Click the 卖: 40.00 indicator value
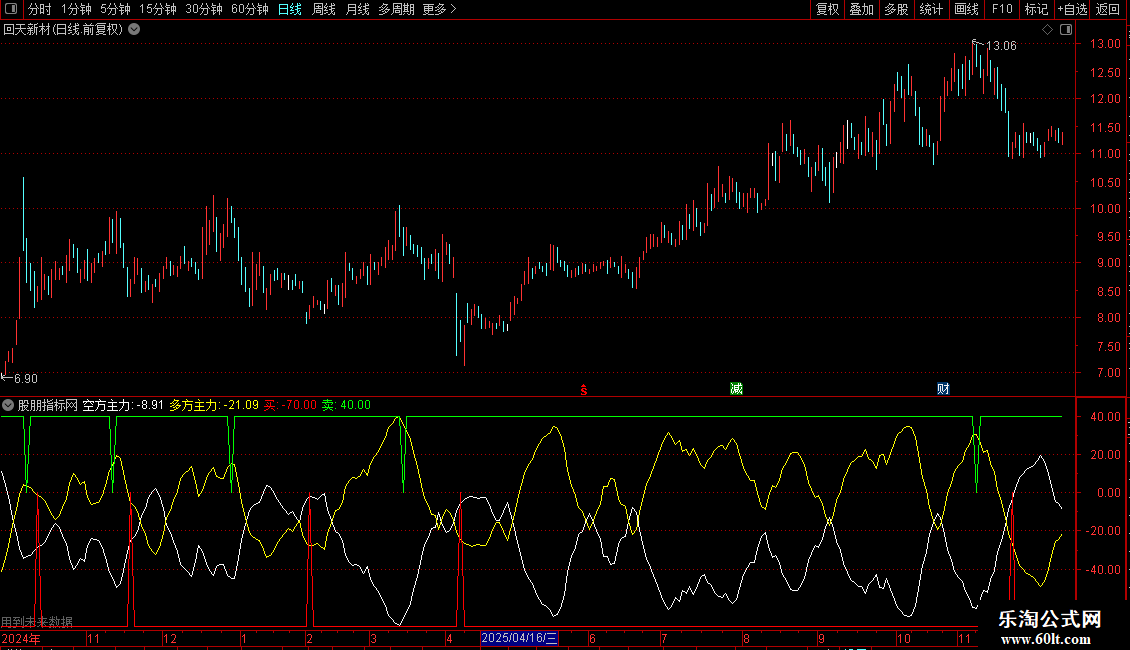This screenshot has height=650, width=1130. point(346,405)
